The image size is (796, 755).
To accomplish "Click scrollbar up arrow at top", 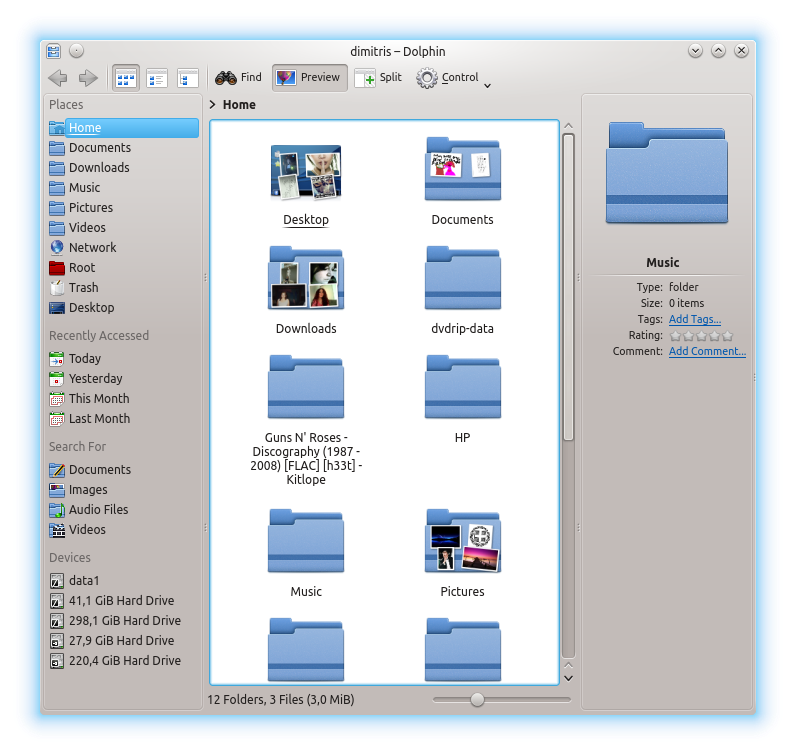I will pyautogui.click(x=569, y=125).
